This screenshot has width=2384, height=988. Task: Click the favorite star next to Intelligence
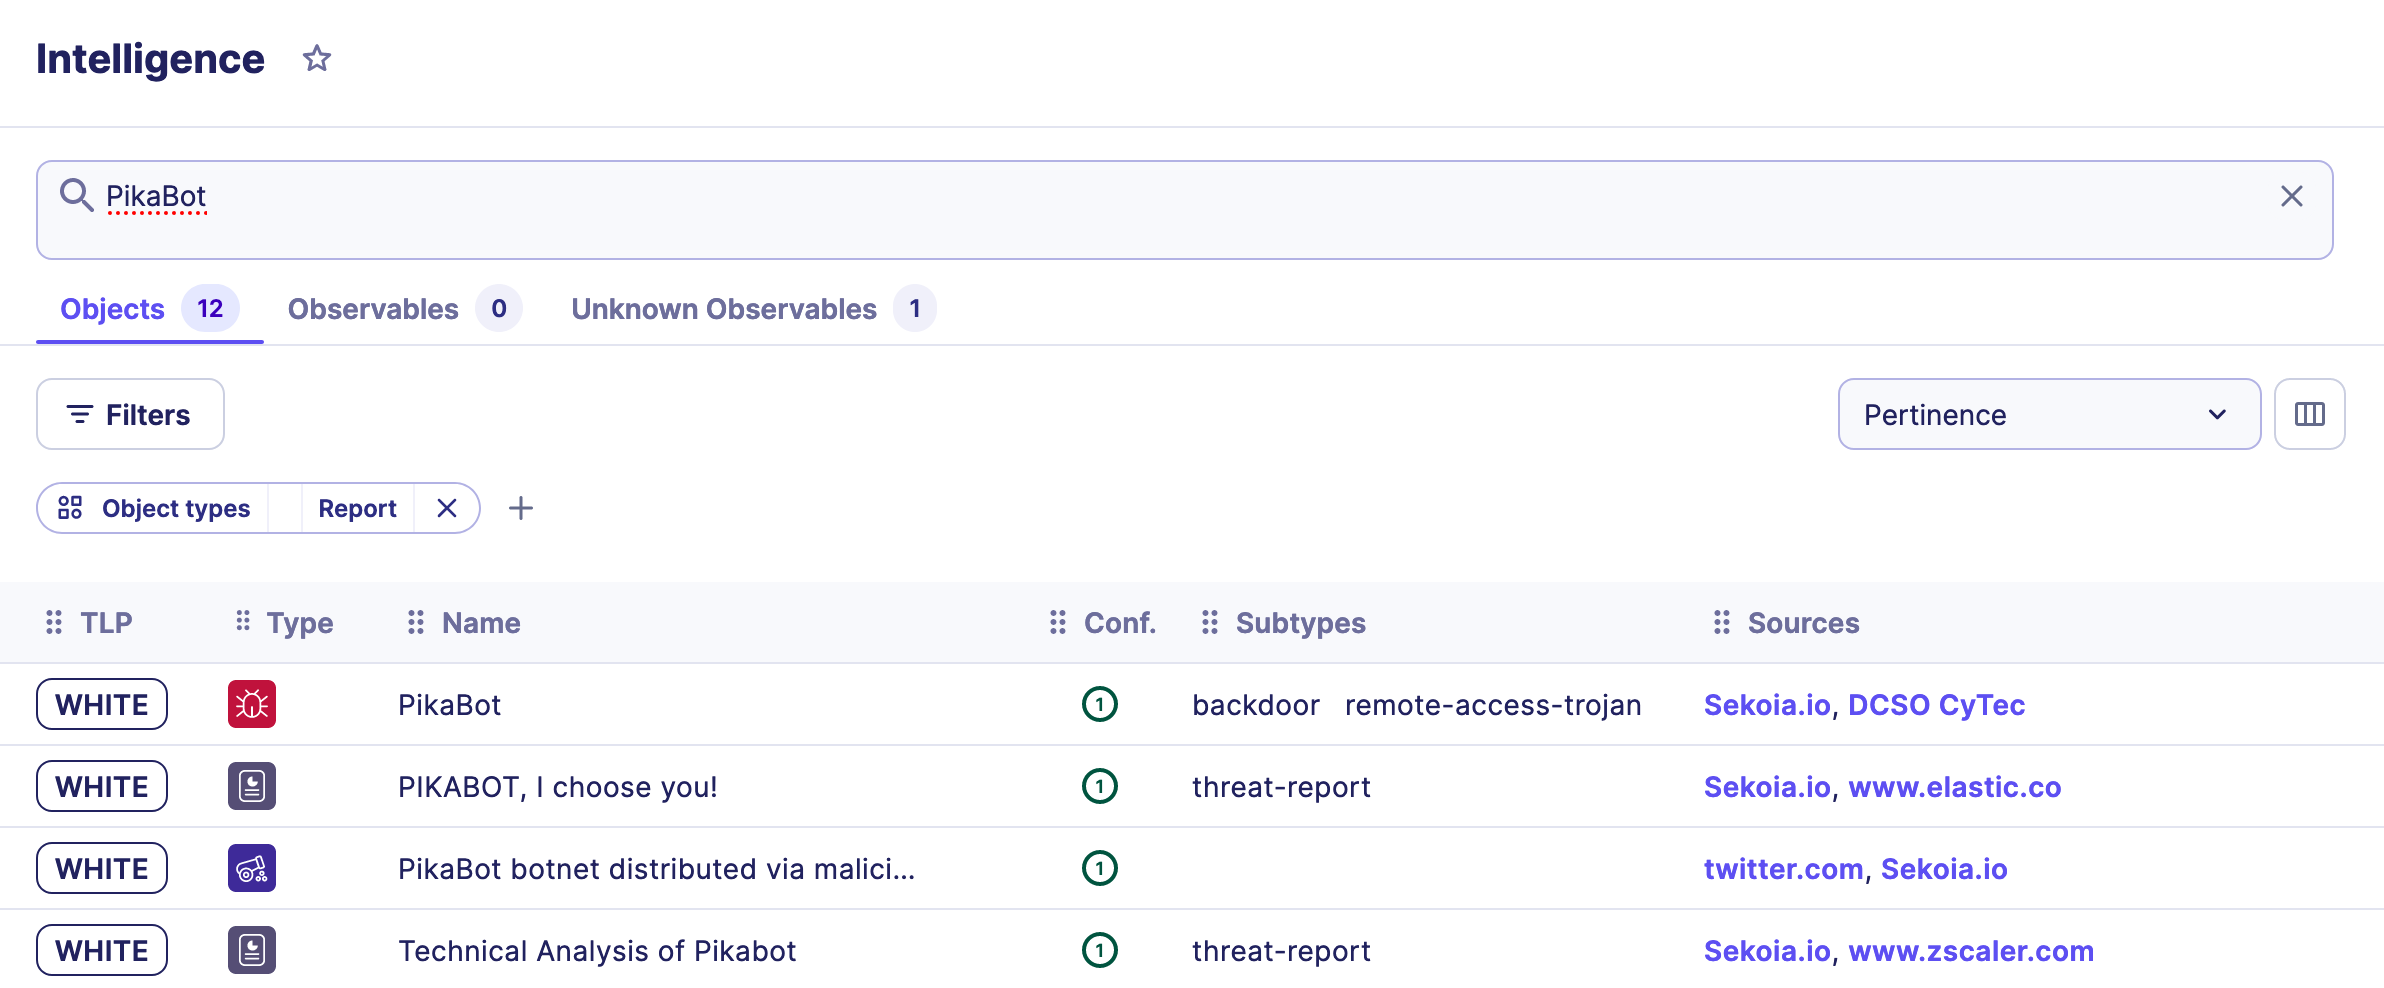point(317,59)
